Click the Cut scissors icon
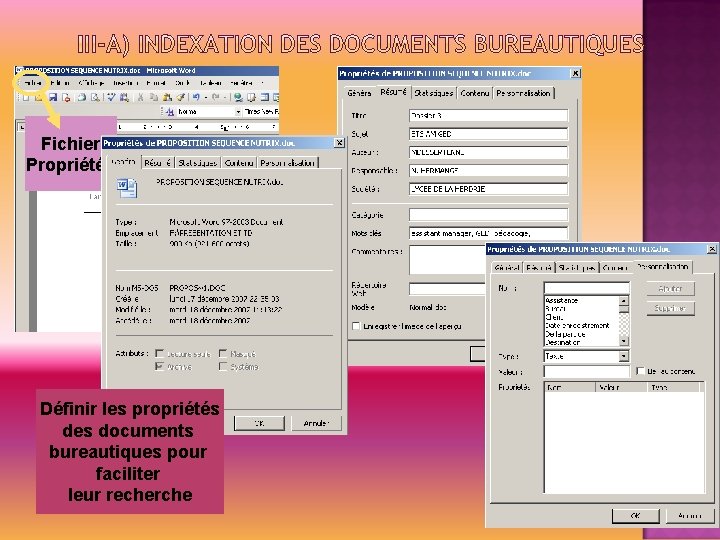The height and width of the screenshot is (540, 720). point(141,97)
